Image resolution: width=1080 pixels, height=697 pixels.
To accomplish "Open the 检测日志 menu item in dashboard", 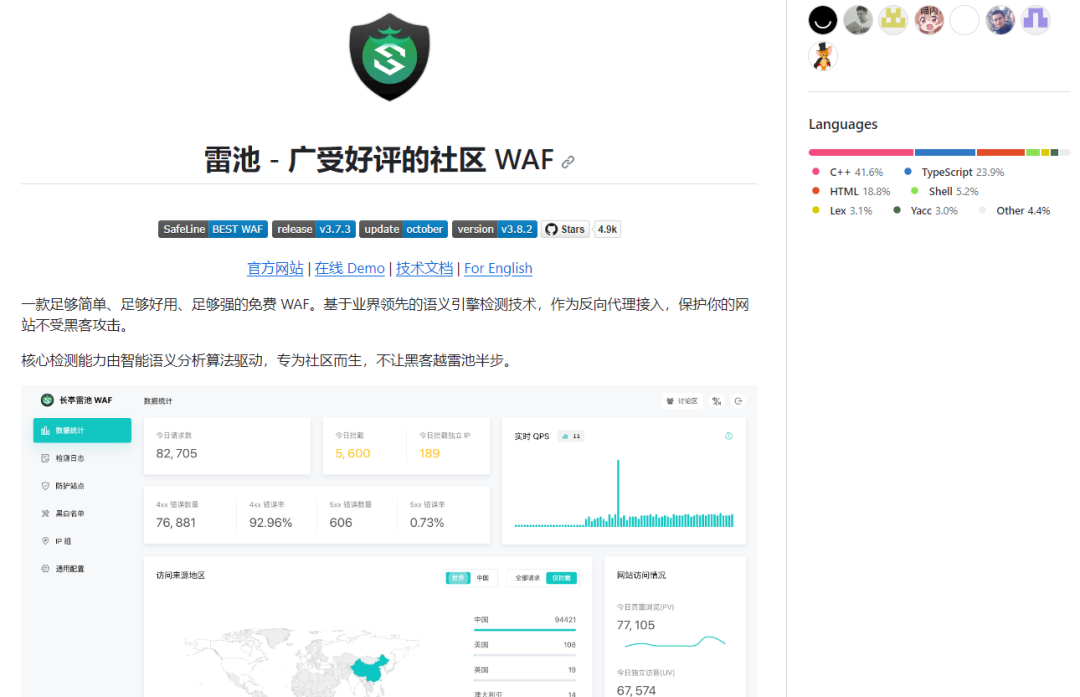I will tap(82, 458).
